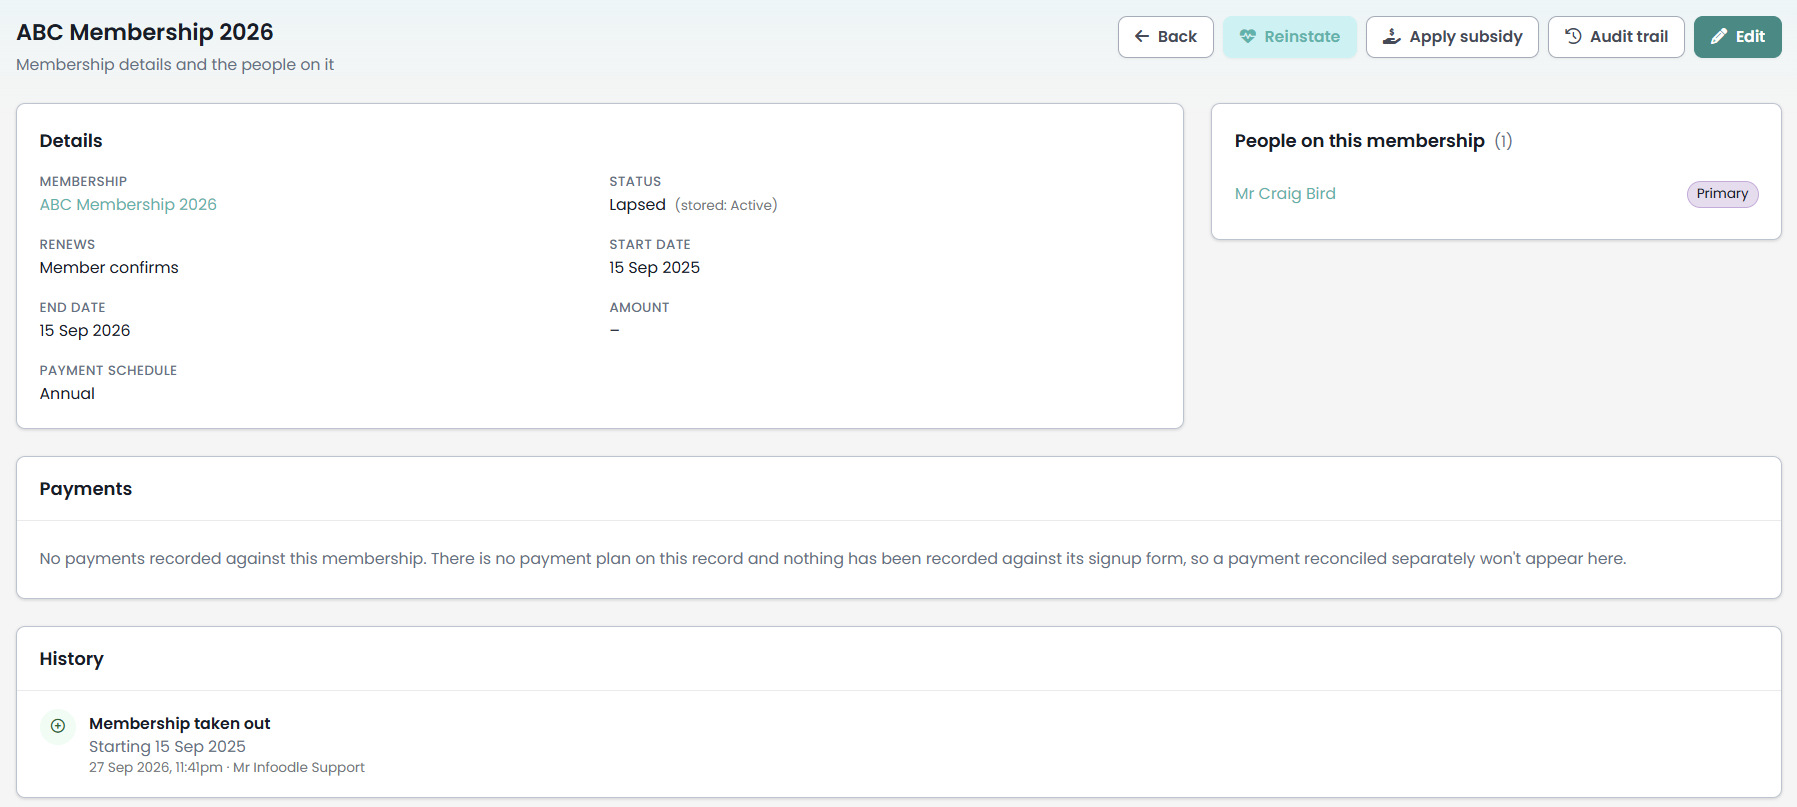The width and height of the screenshot is (1797, 807).
Task: Reinstate this lapsed membership
Action: [x=1290, y=37]
